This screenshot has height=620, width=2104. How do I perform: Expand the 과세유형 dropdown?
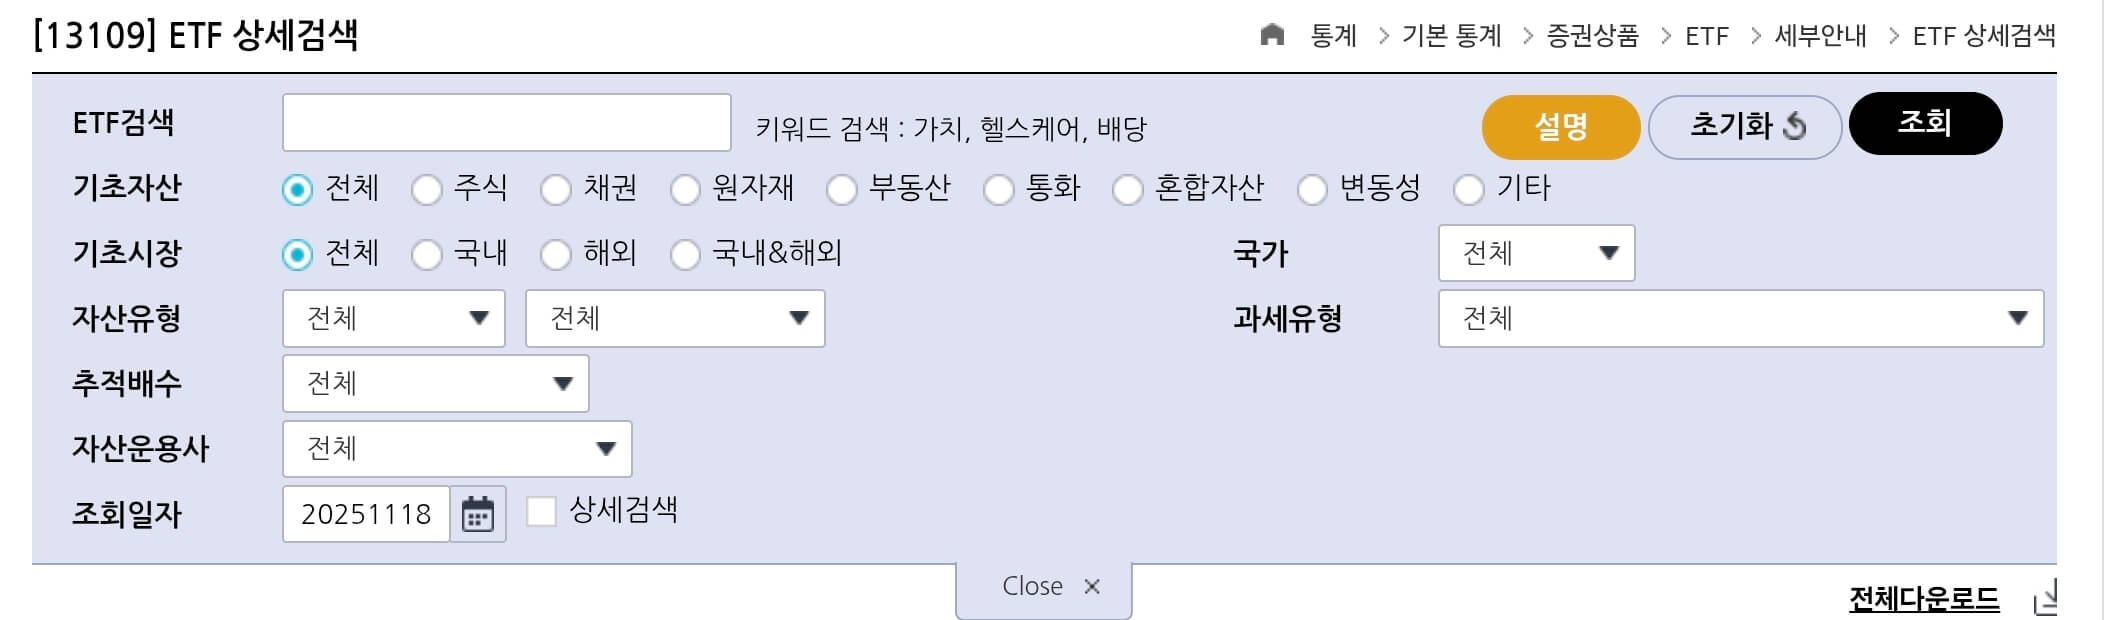1740,318
